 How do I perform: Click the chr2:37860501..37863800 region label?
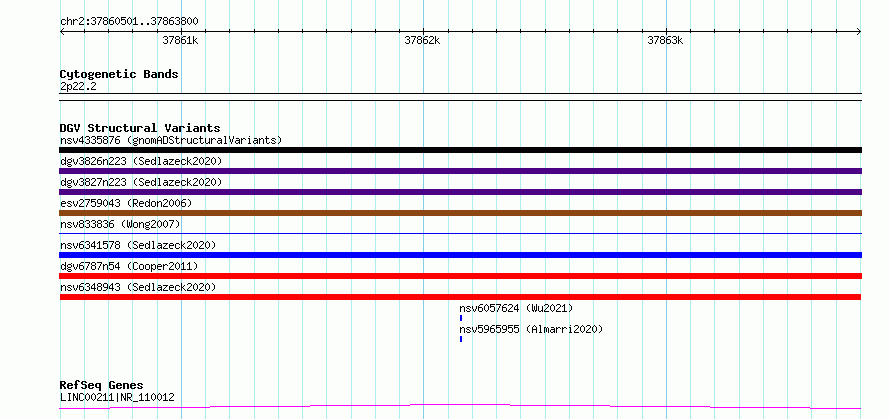pyautogui.click(x=129, y=22)
